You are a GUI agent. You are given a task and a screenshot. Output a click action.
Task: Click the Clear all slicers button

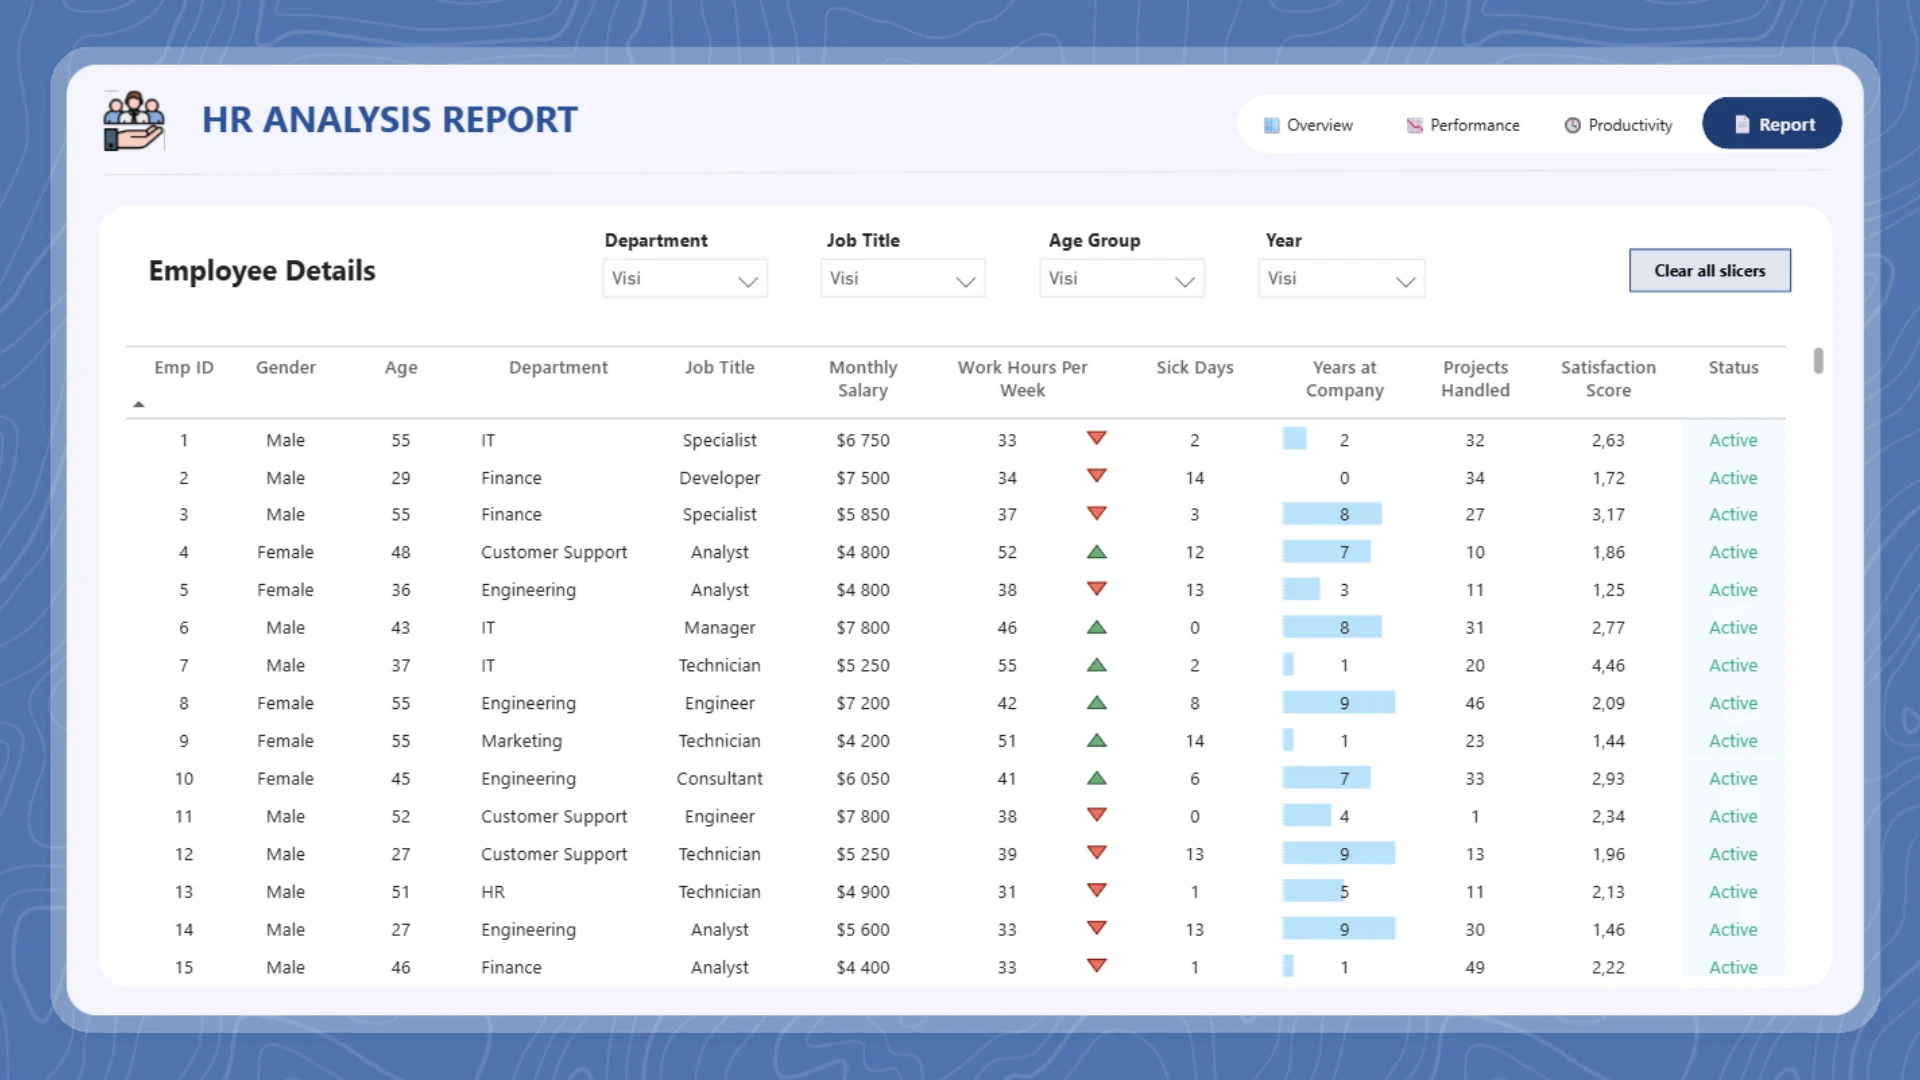coord(1709,270)
